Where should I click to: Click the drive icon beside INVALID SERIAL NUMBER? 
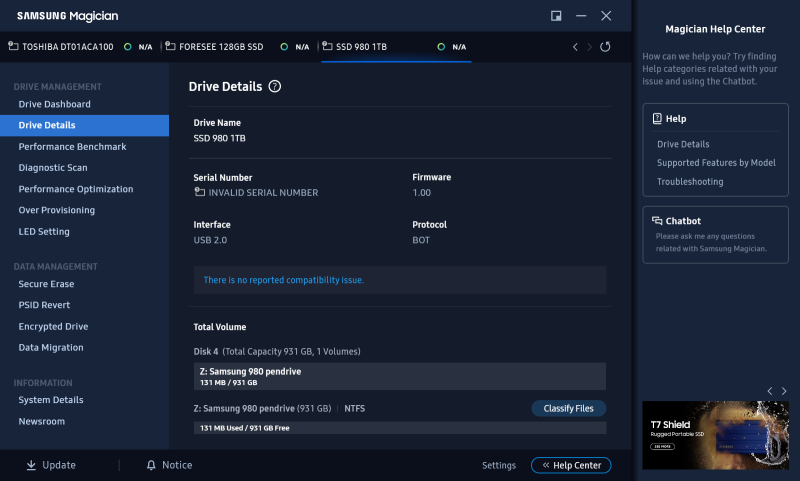tap(199, 192)
